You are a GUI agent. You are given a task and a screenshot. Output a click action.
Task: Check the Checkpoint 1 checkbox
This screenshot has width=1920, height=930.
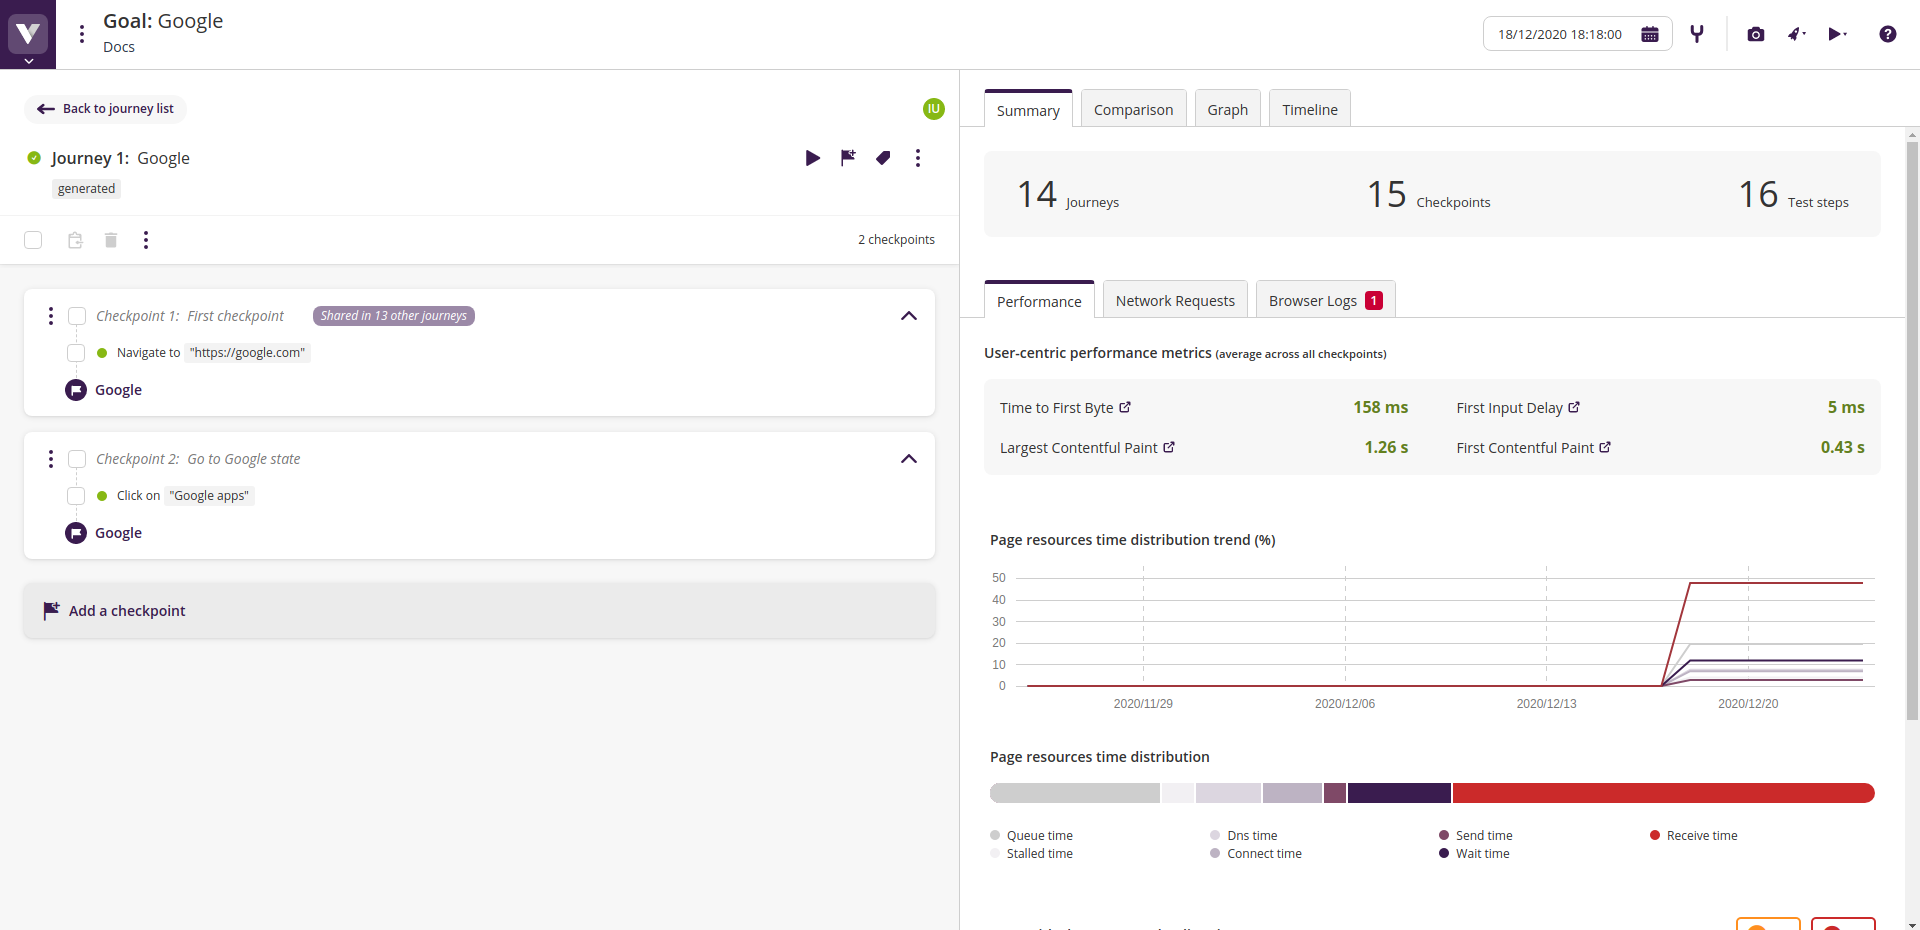point(77,316)
